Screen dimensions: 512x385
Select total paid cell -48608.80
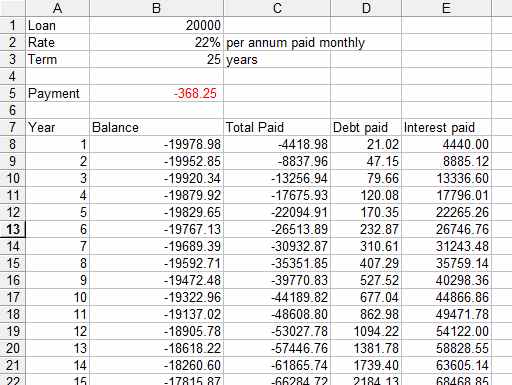tap(277, 314)
